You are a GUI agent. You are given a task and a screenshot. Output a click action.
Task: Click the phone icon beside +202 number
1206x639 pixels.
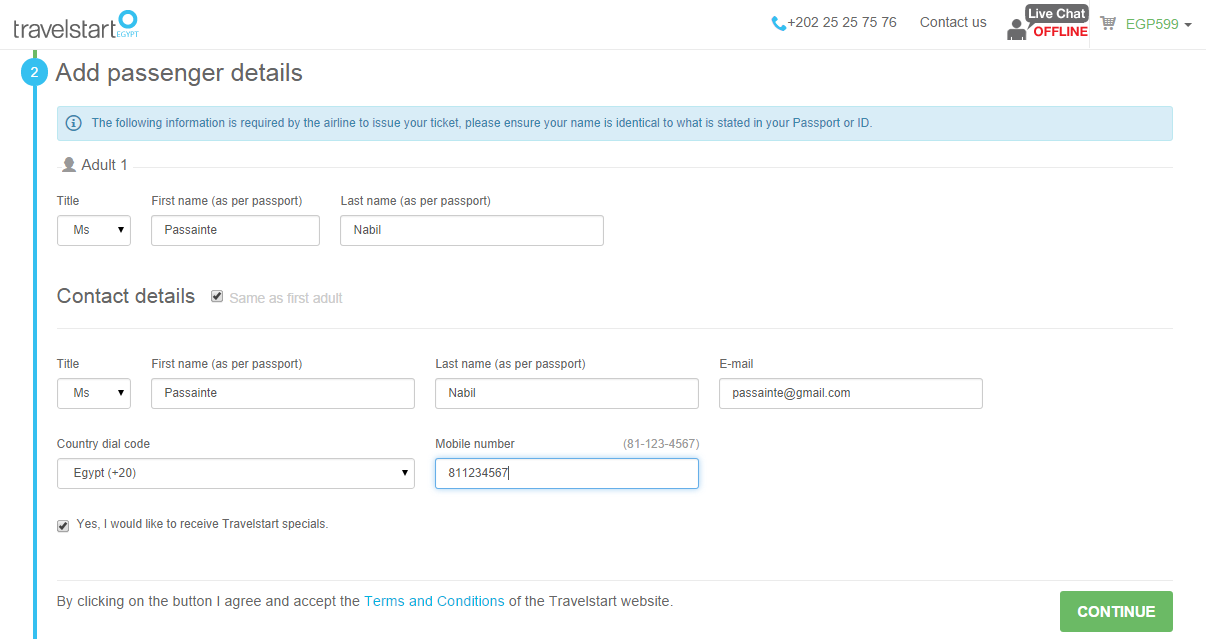tap(779, 23)
